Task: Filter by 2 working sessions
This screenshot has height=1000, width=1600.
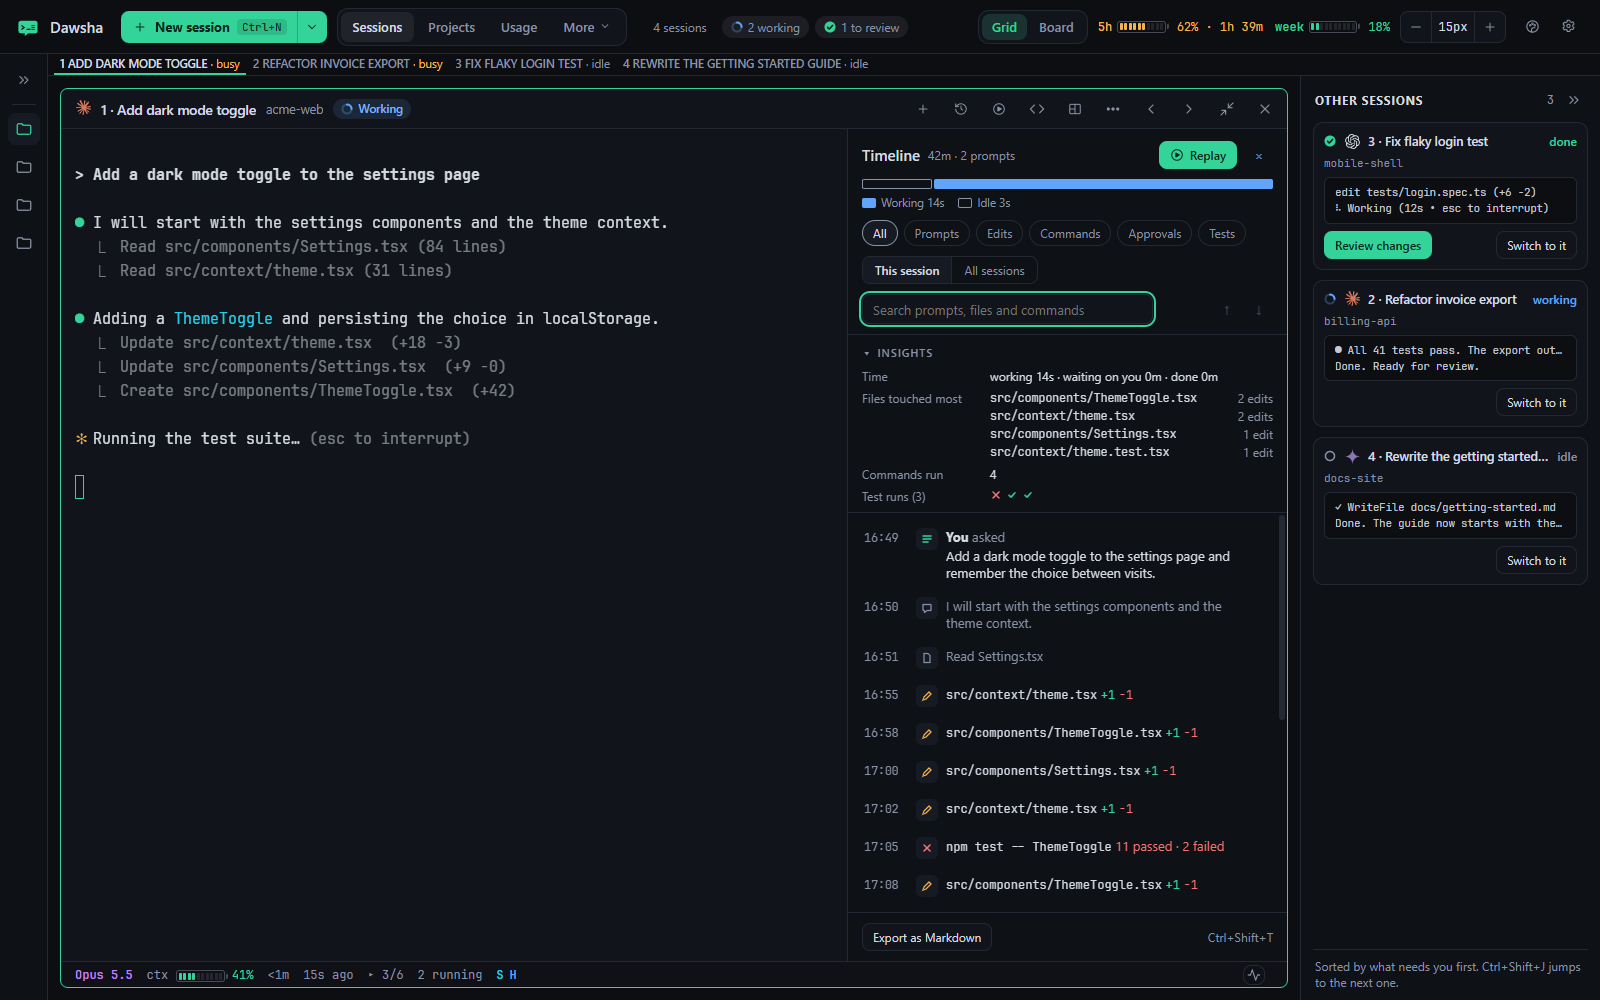Action: pyautogui.click(x=765, y=27)
